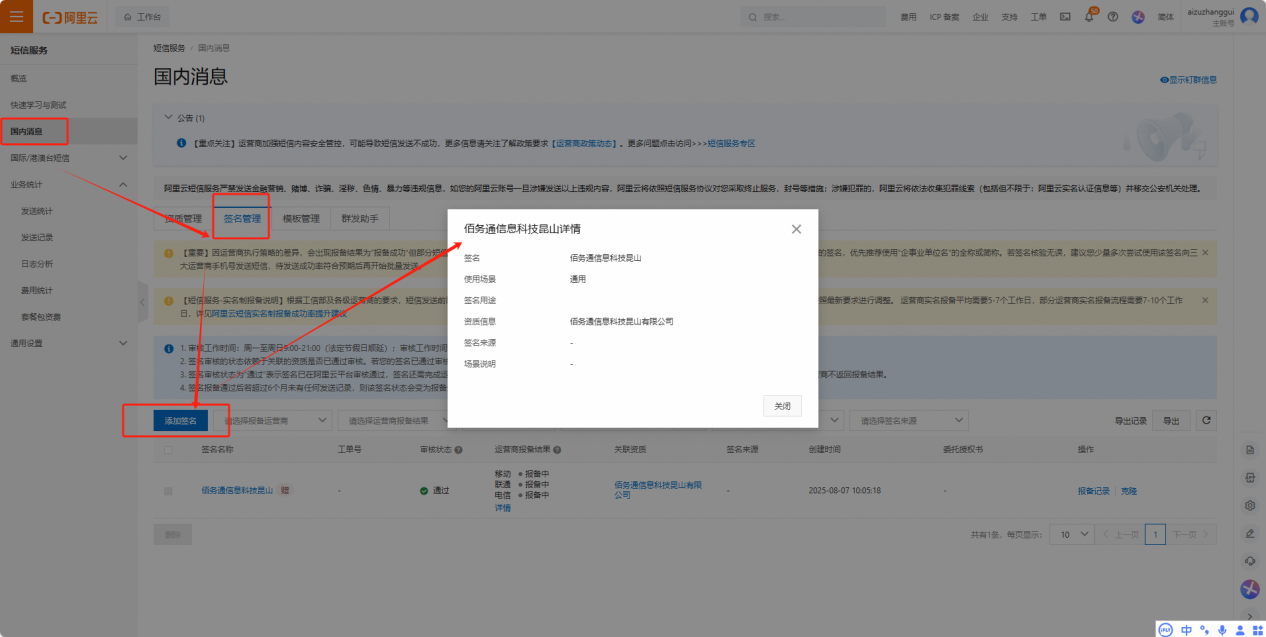Tick checkbox for 佰务通信息科技昆山 row
Image resolution: width=1266 pixels, height=637 pixels.
168,491
